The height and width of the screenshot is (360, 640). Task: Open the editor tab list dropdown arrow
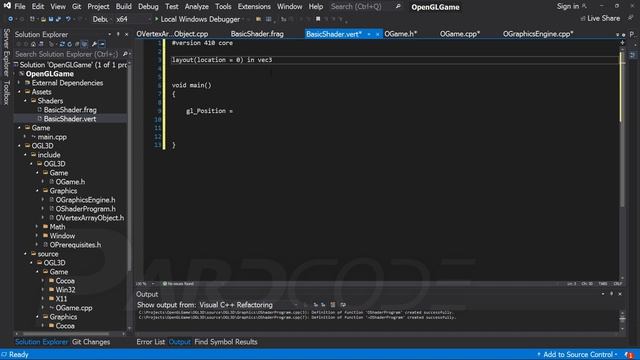pos(618,35)
